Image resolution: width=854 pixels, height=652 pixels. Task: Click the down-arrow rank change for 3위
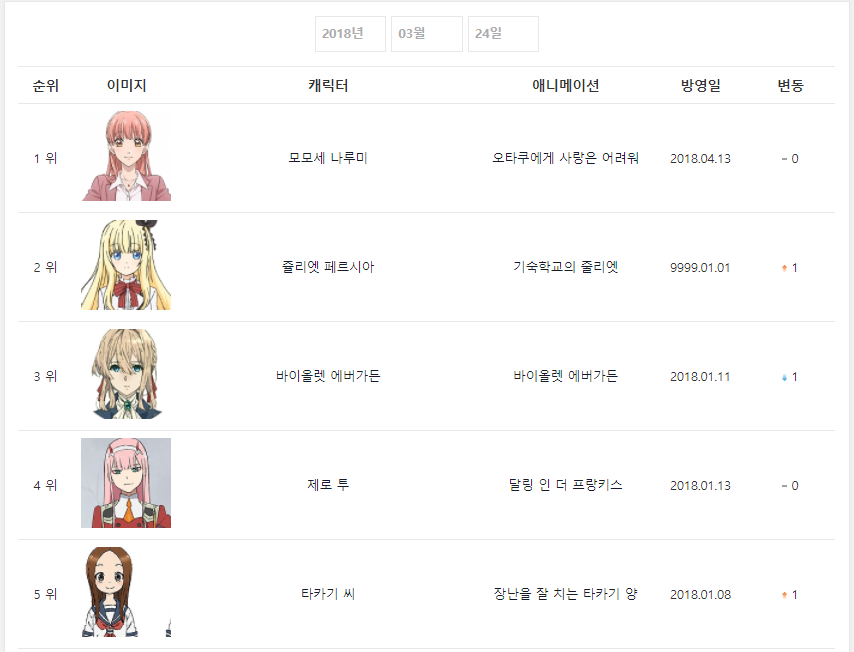click(x=790, y=376)
